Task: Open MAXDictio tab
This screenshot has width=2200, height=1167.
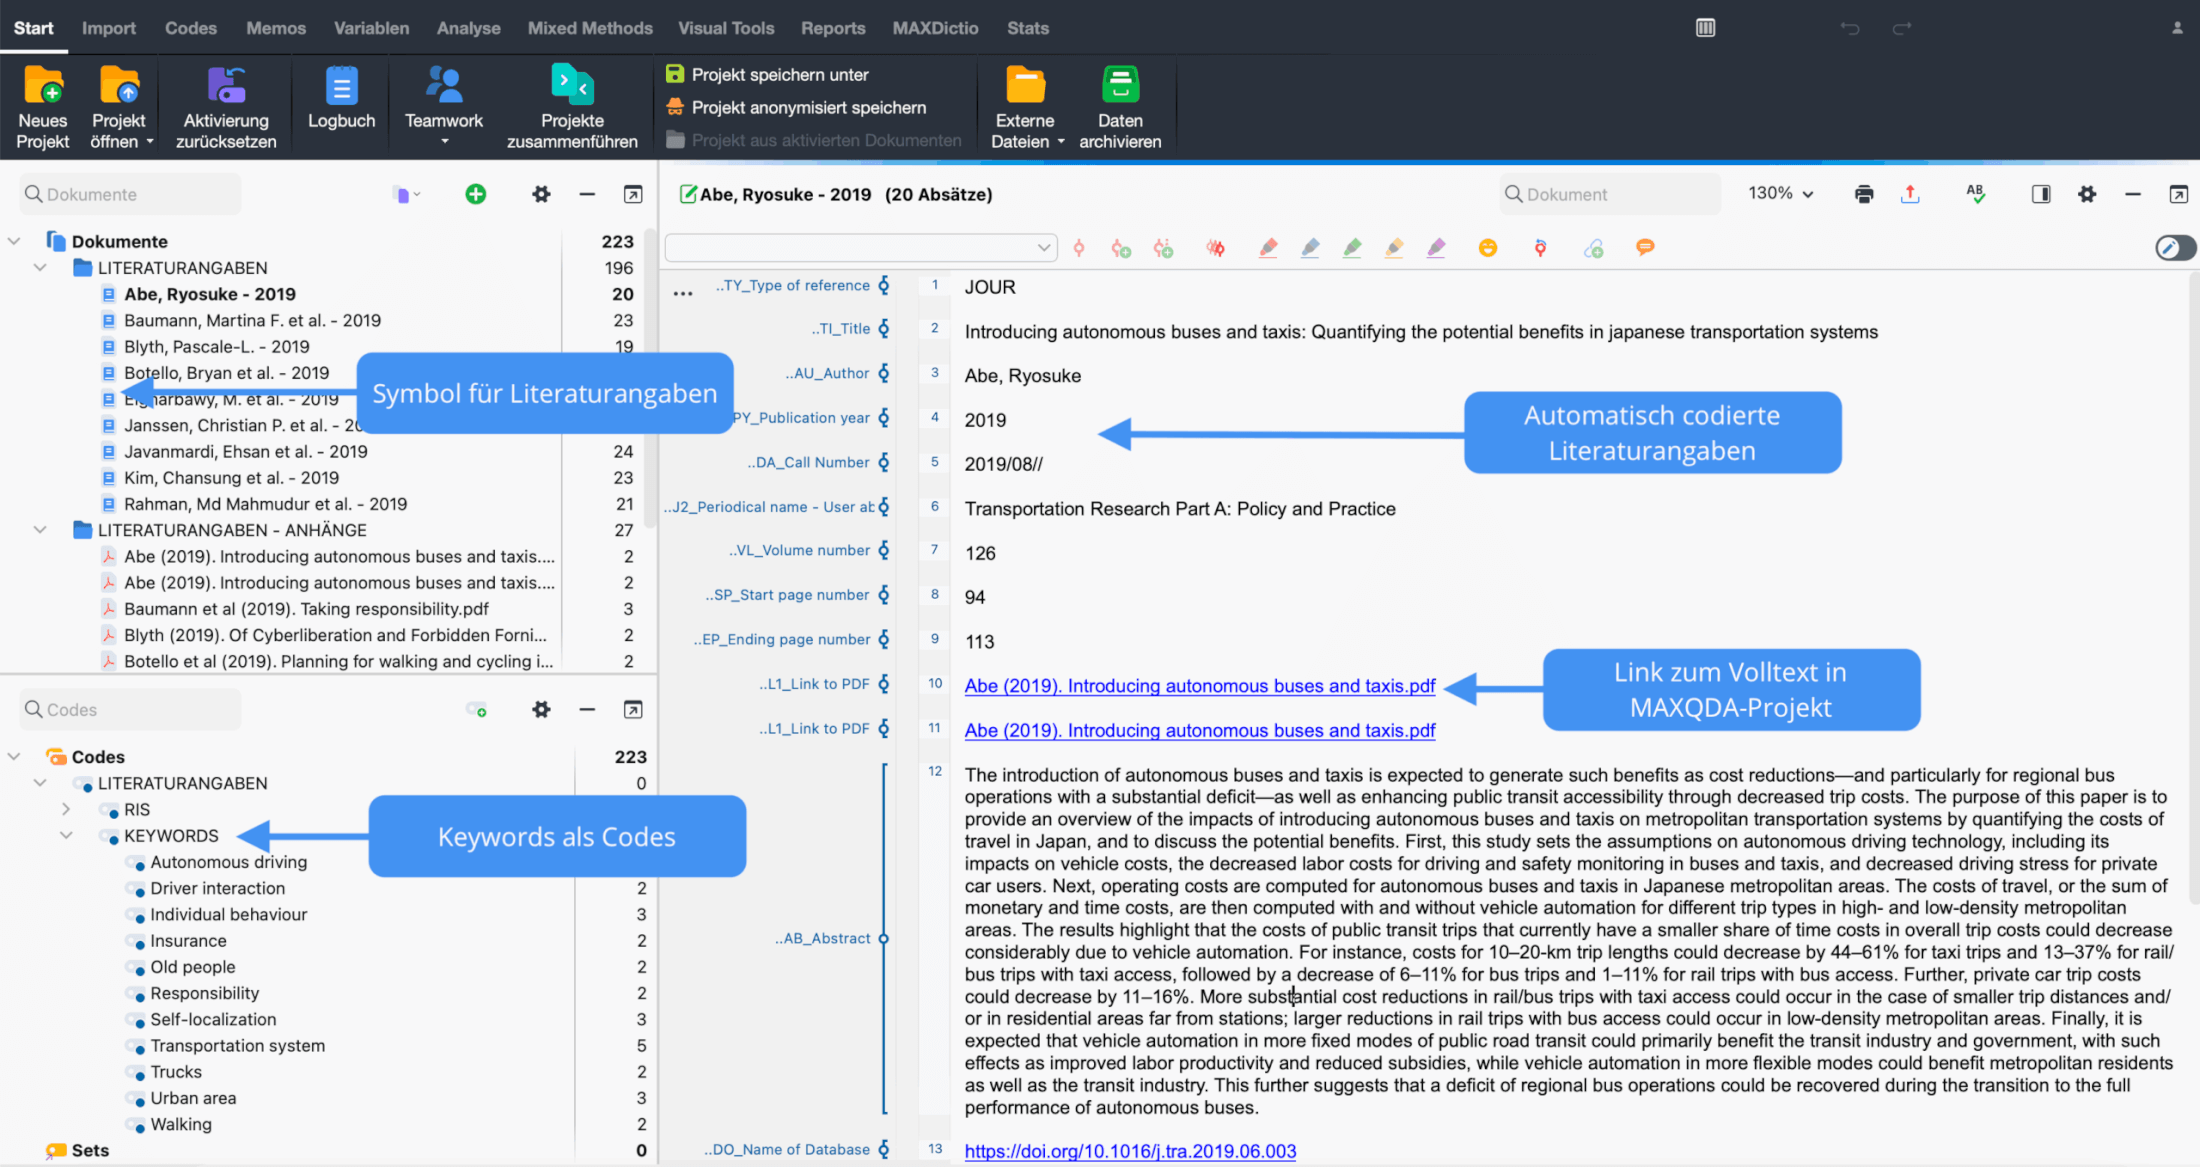Action: pyautogui.click(x=936, y=28)
